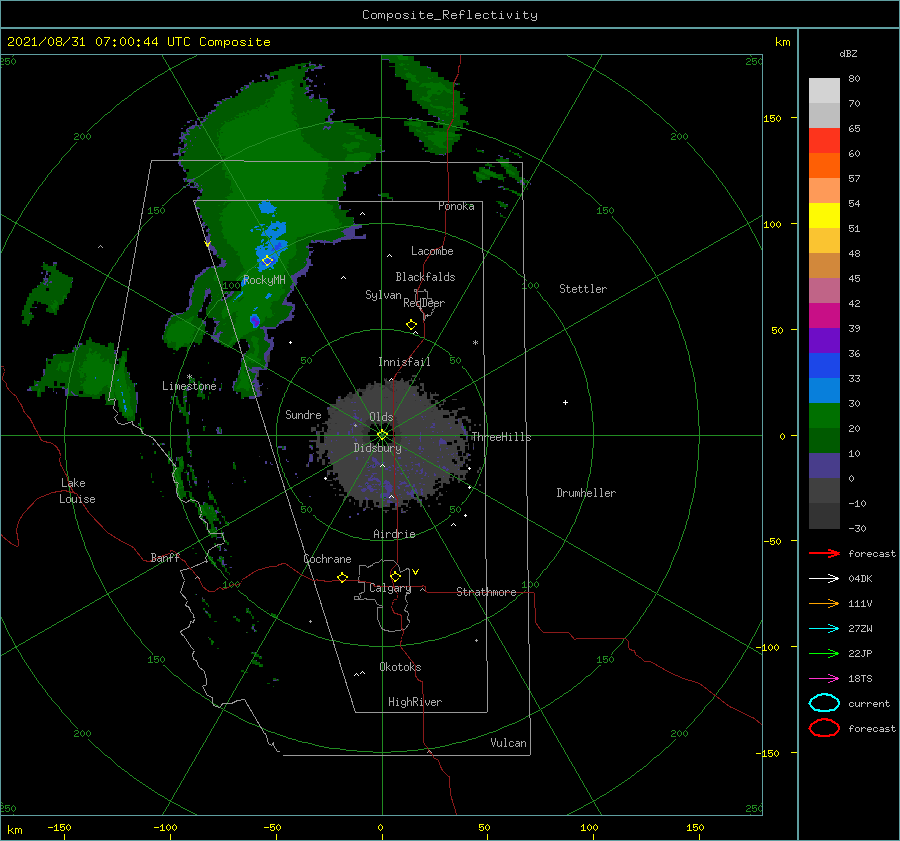The height and width of the screenshot is (841, 900).
Task: Click the 33 dBZ blue color swatch
Action: (824, 365)
